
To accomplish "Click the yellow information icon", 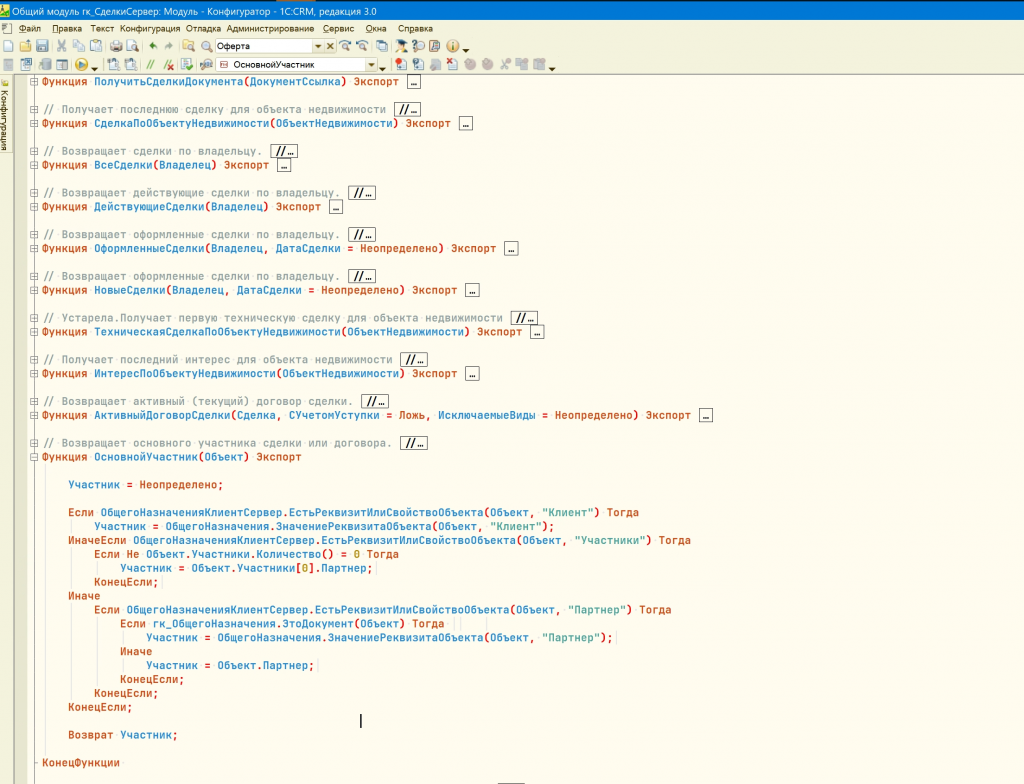I will click(x=453, y=46).
